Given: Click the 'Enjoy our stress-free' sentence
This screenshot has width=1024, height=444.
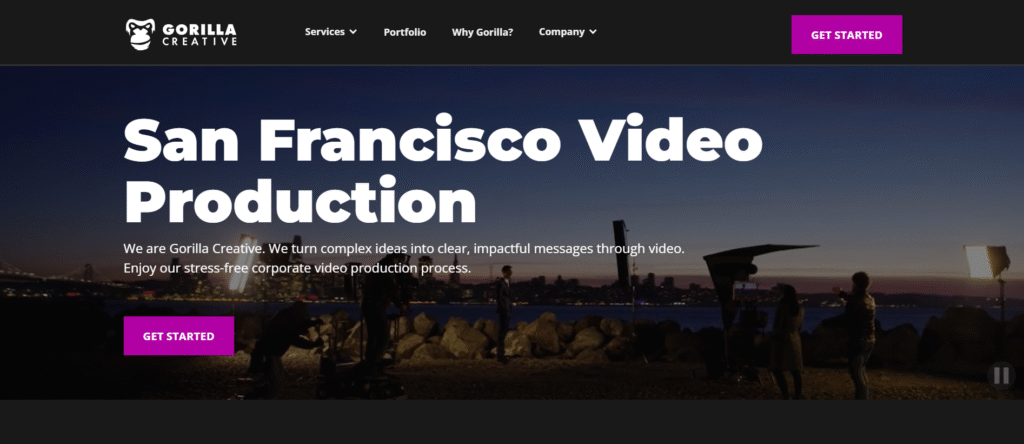Looking at the screenshot, I should coord(297,268).
